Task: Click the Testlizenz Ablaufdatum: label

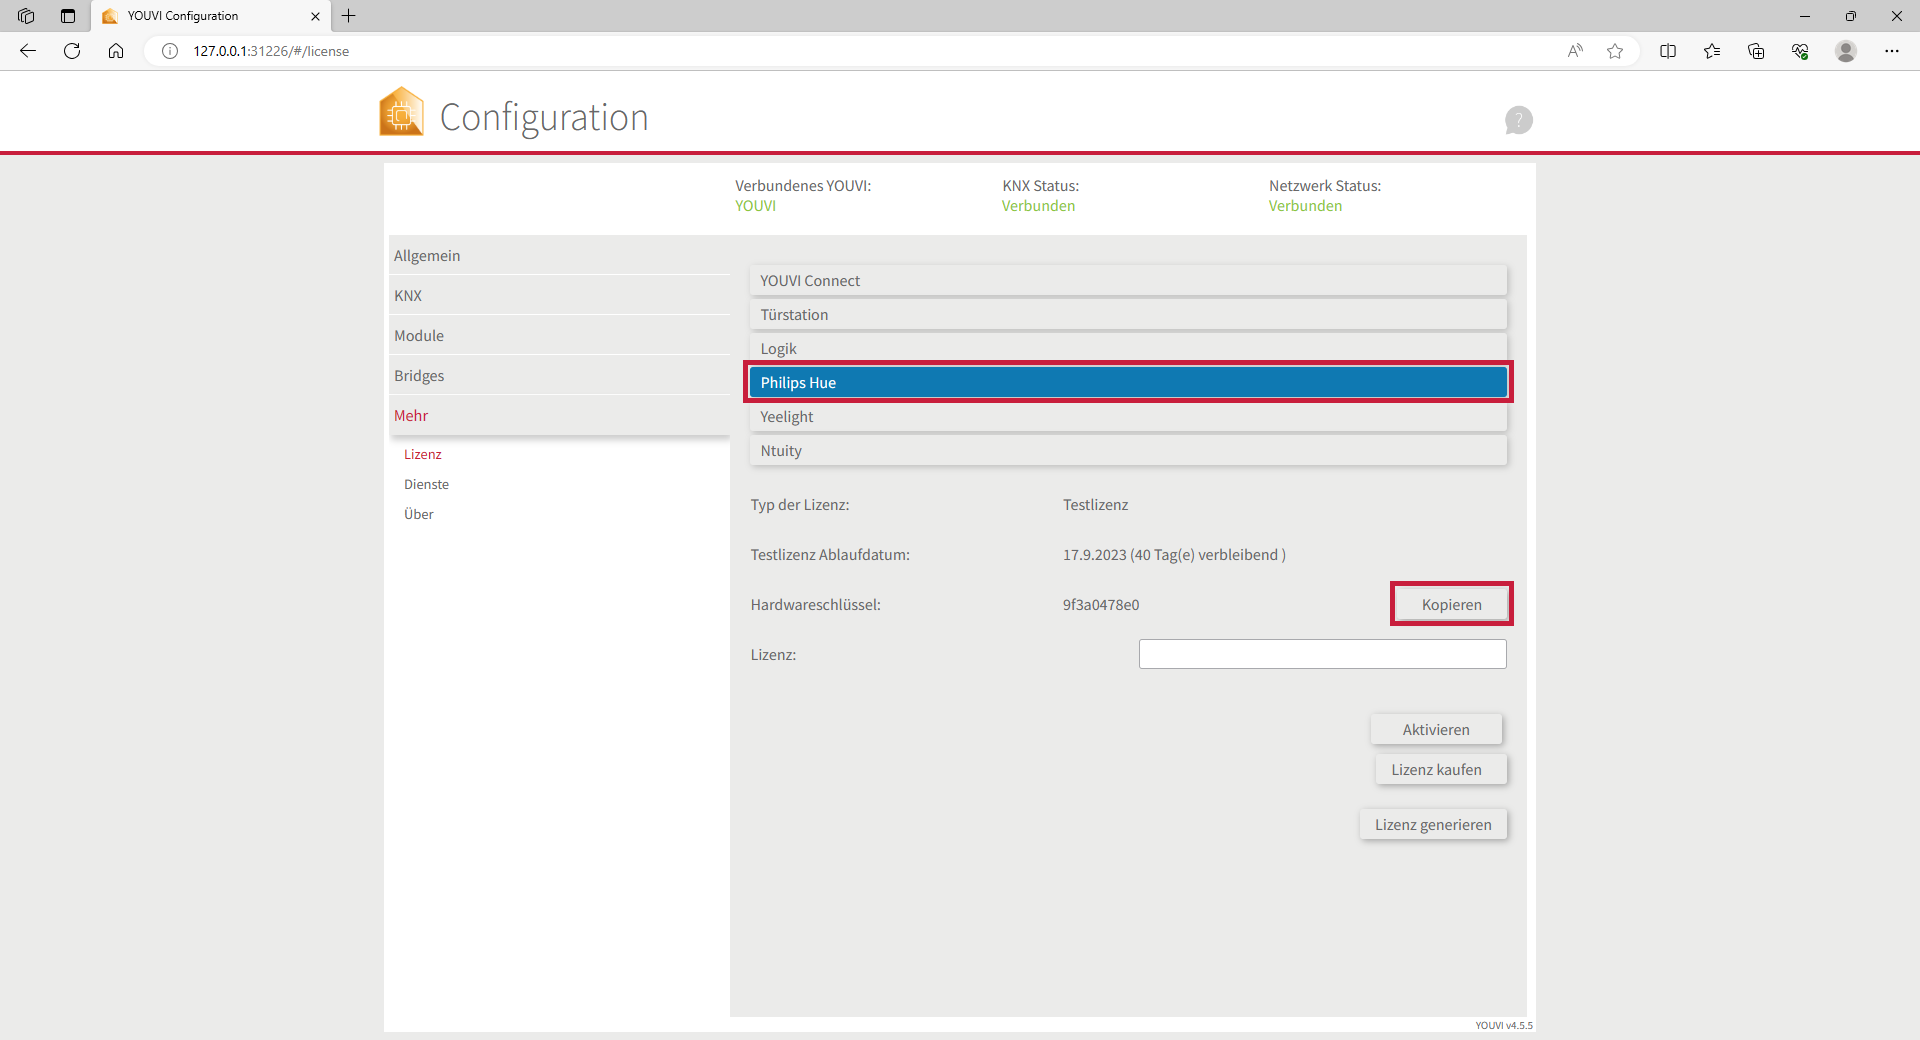Action: pyautogui.click(x=830, y=555)
